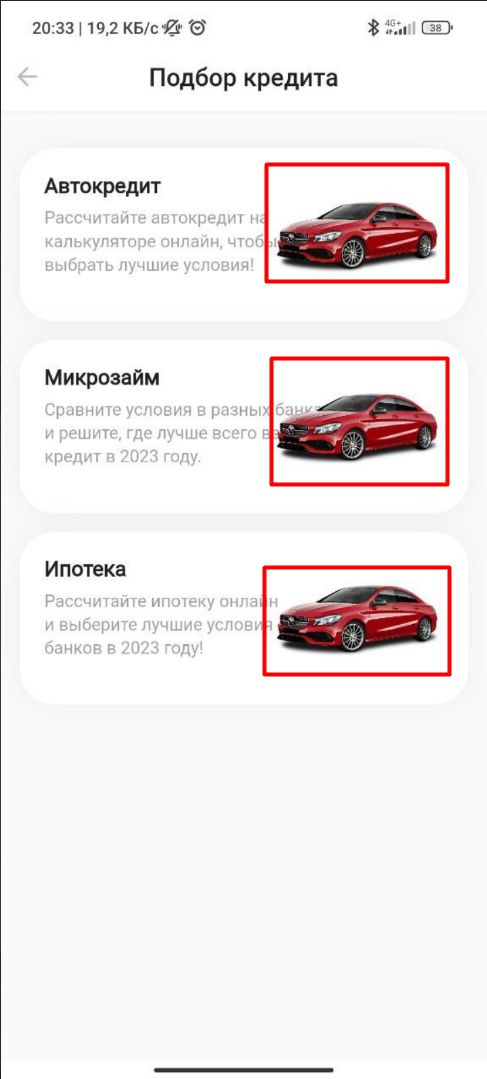Tap the Подбор кредита page title
Screen dimensions: 487x1079
pos(244,78)
